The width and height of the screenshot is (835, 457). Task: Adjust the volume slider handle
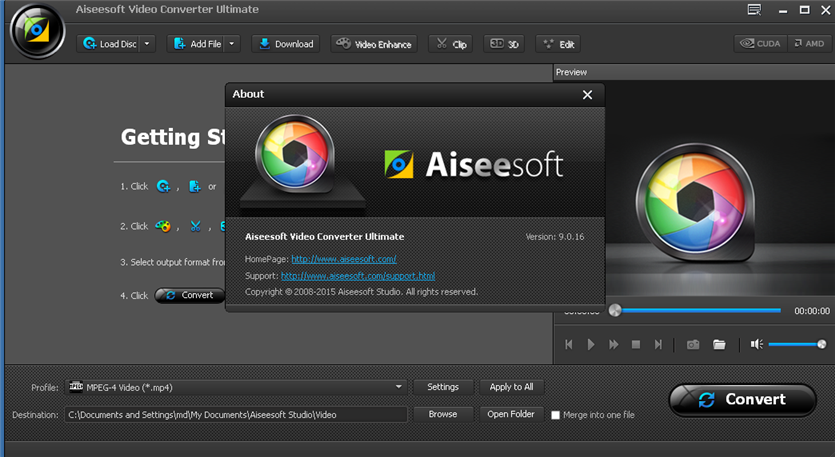click(821, 344)
